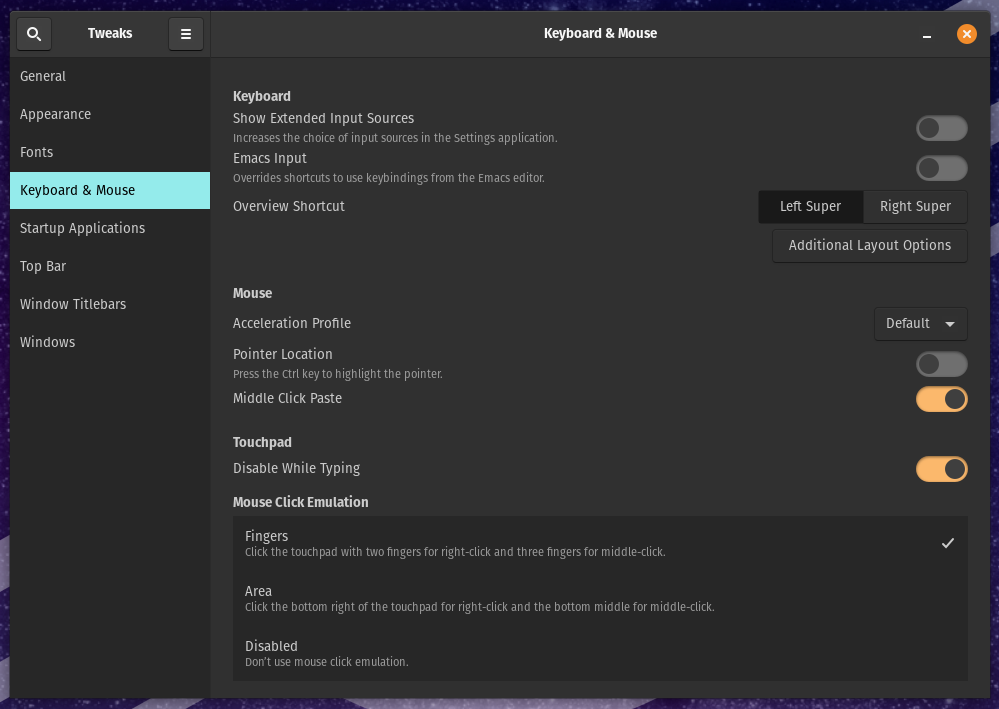Disable Middle Click Paste
The image size is (999, 709).
[941, 399]
